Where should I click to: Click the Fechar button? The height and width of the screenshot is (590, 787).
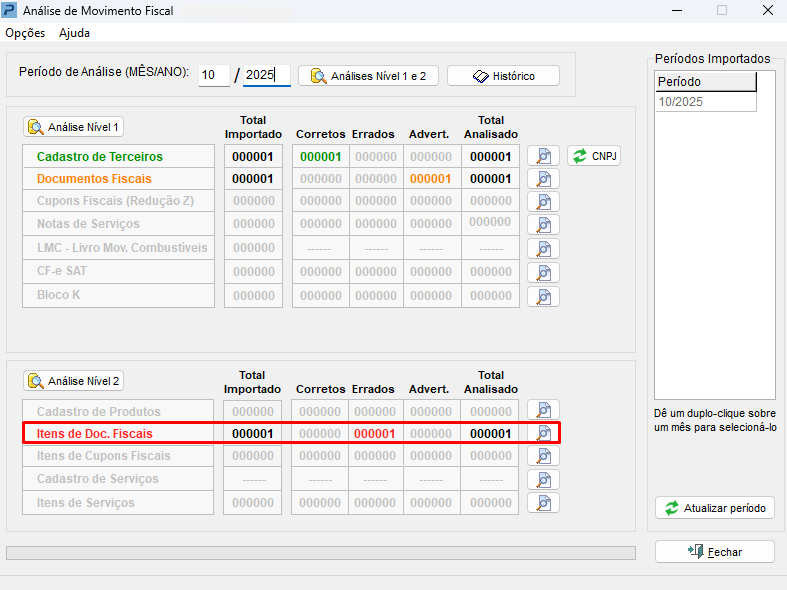714,552
